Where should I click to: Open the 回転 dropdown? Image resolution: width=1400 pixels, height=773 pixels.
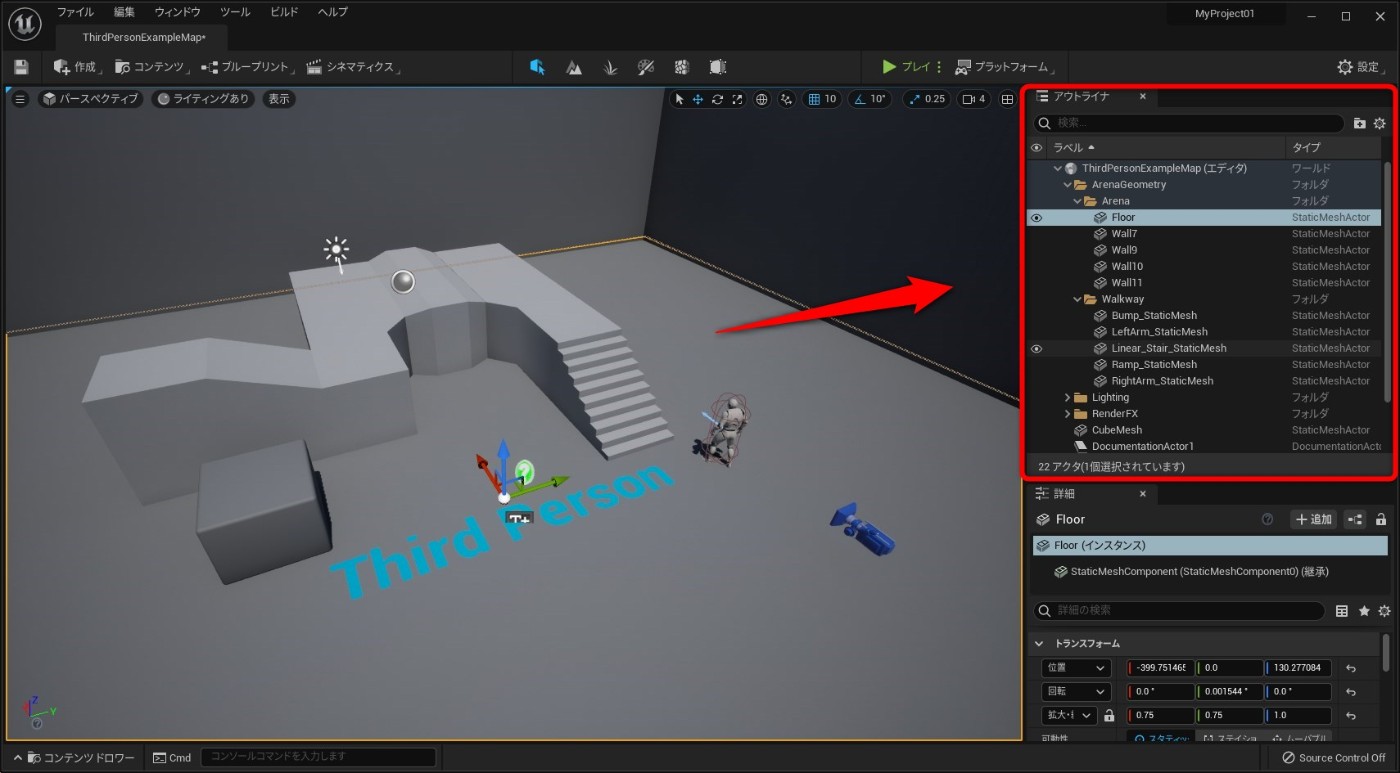tap(1076, 692)
